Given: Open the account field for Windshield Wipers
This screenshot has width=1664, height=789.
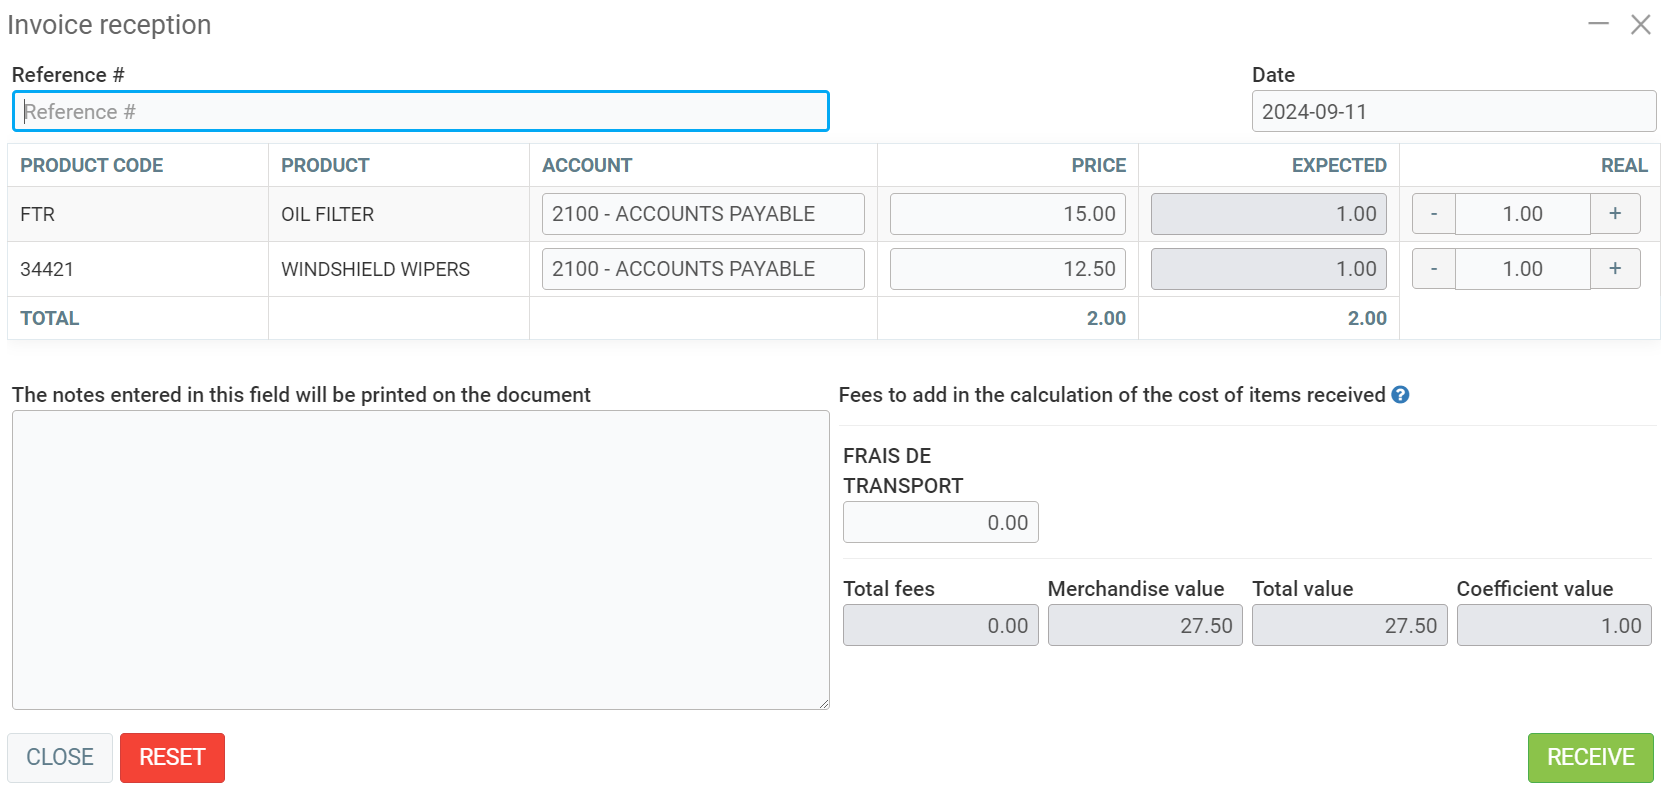Looking at the screenshot, I should click(702, 269).
